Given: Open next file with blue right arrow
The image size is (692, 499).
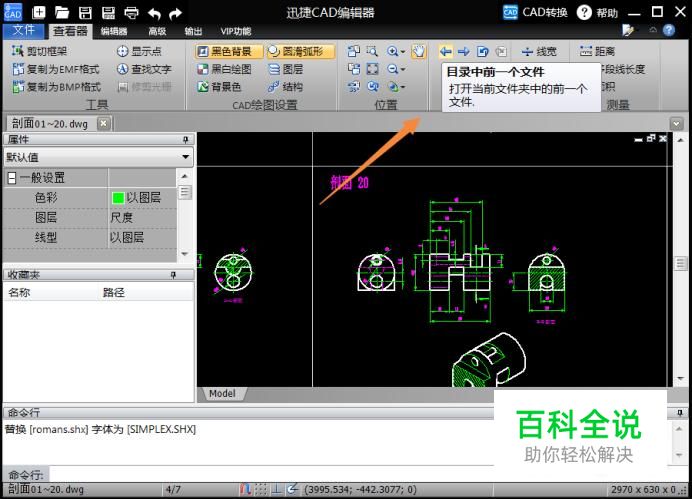Looking at the screenshot, I should [463, 52].
